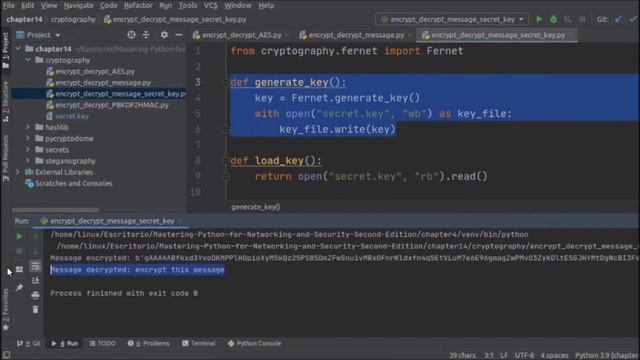Click LF line separator in status bar
This screenshot has width=640, height=360.
pos(504,355)
